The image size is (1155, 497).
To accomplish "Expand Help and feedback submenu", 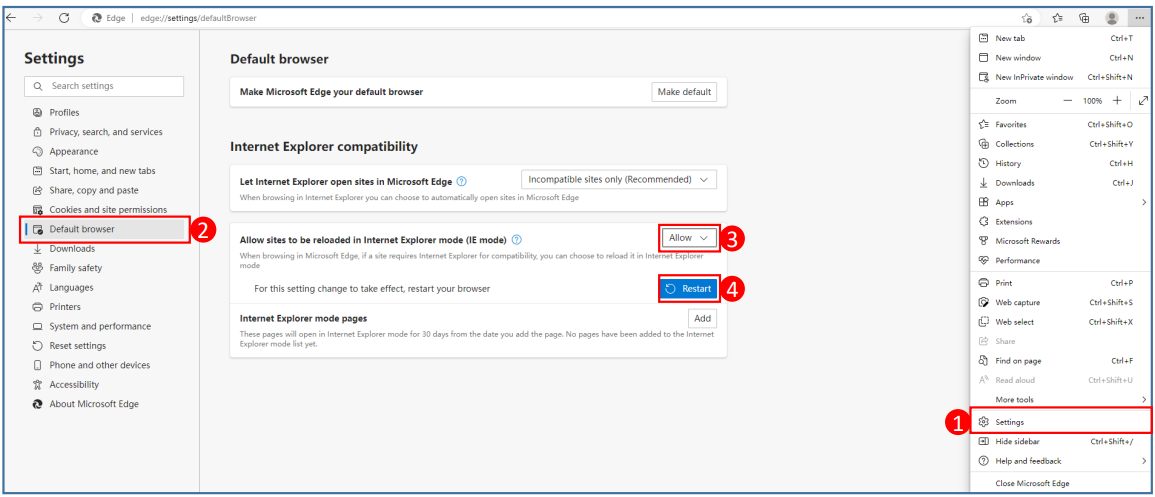I will 1059,461.
